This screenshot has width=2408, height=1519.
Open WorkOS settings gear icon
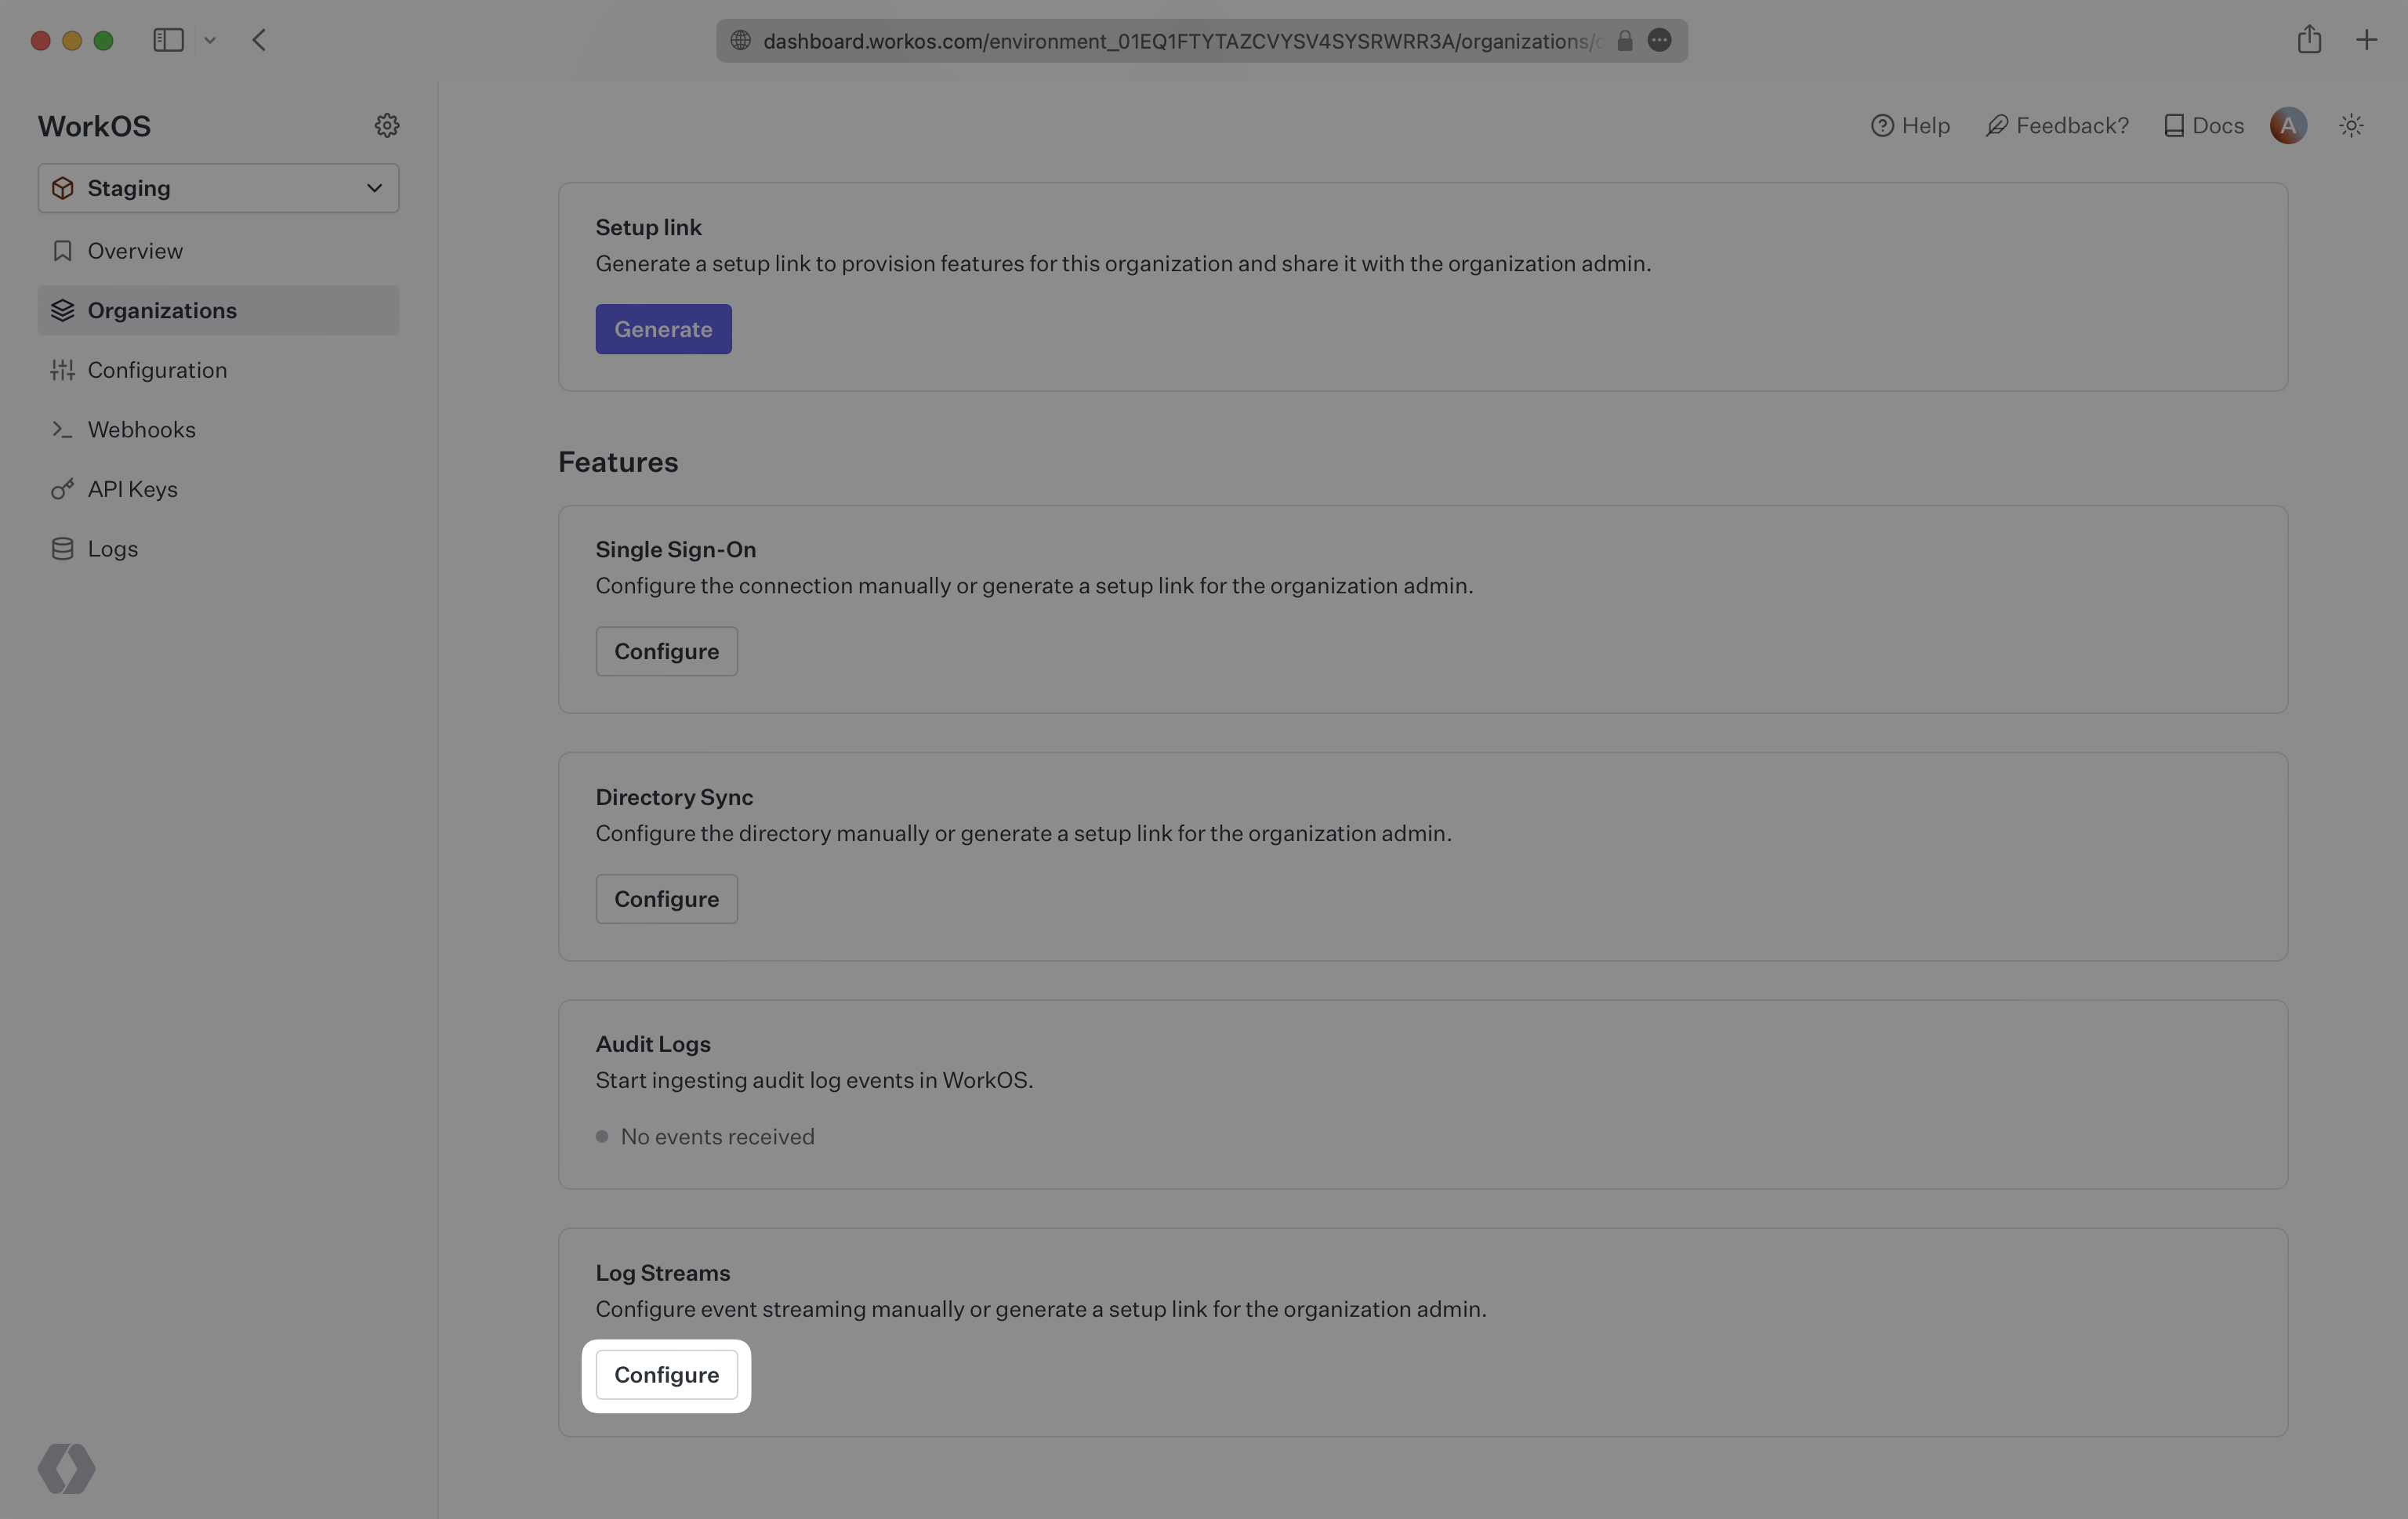pyautogui.click(x=387, y=125)
